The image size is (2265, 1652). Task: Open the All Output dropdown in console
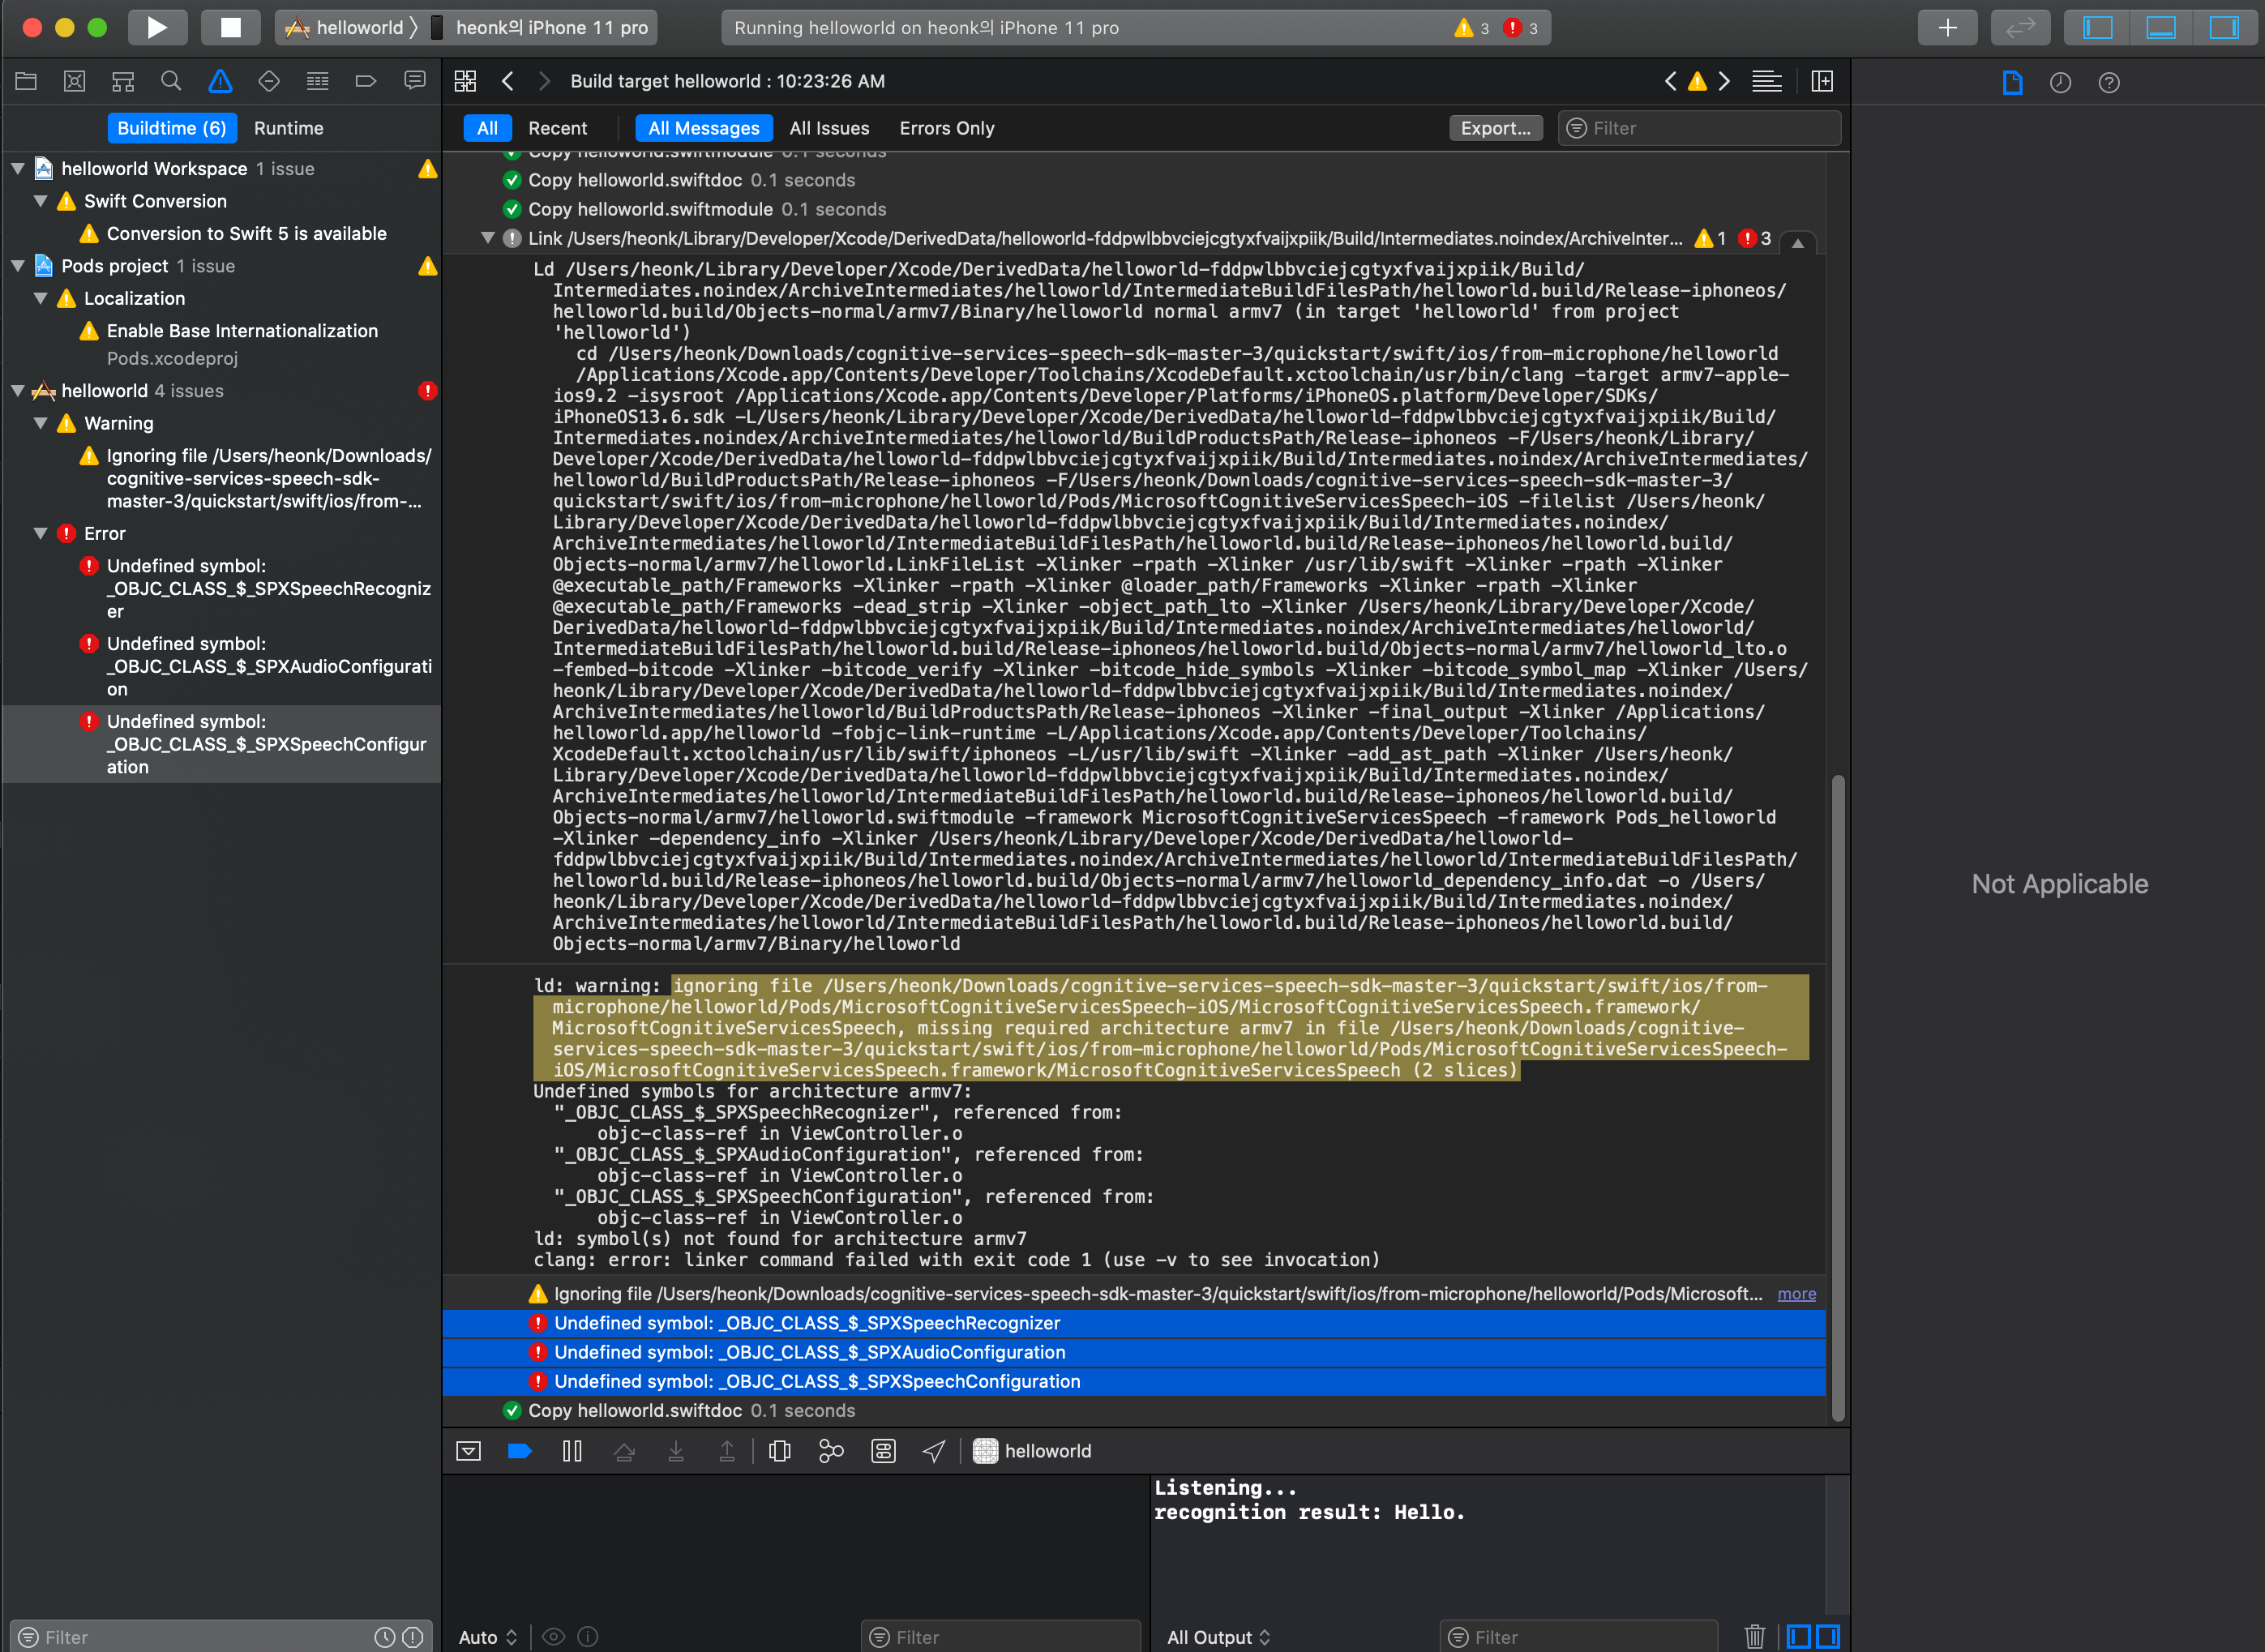1218,1637
